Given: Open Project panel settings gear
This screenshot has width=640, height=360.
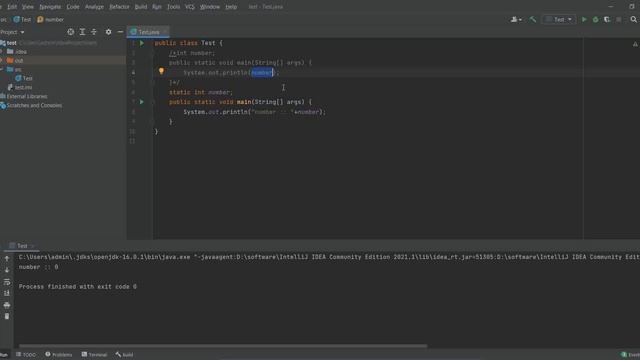Looking at the screenshot, I should (x=108, y=32).
